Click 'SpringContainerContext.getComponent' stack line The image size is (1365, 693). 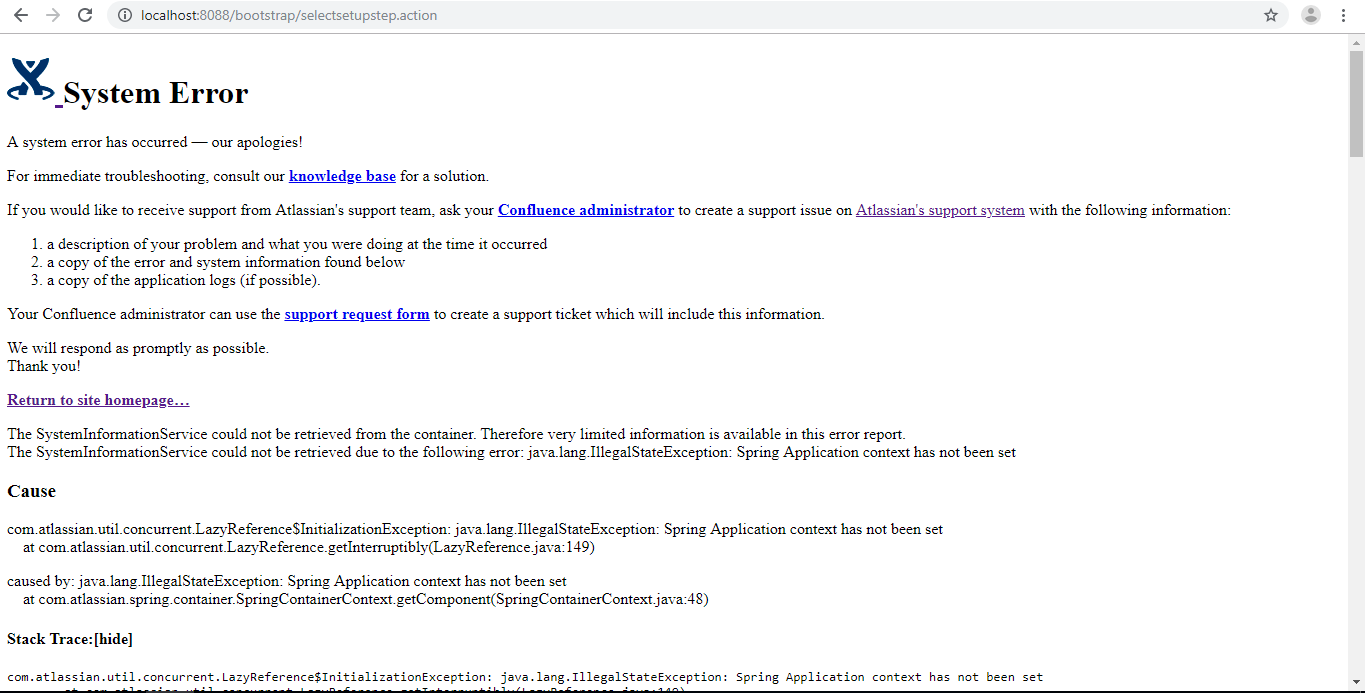click(366, 599)
